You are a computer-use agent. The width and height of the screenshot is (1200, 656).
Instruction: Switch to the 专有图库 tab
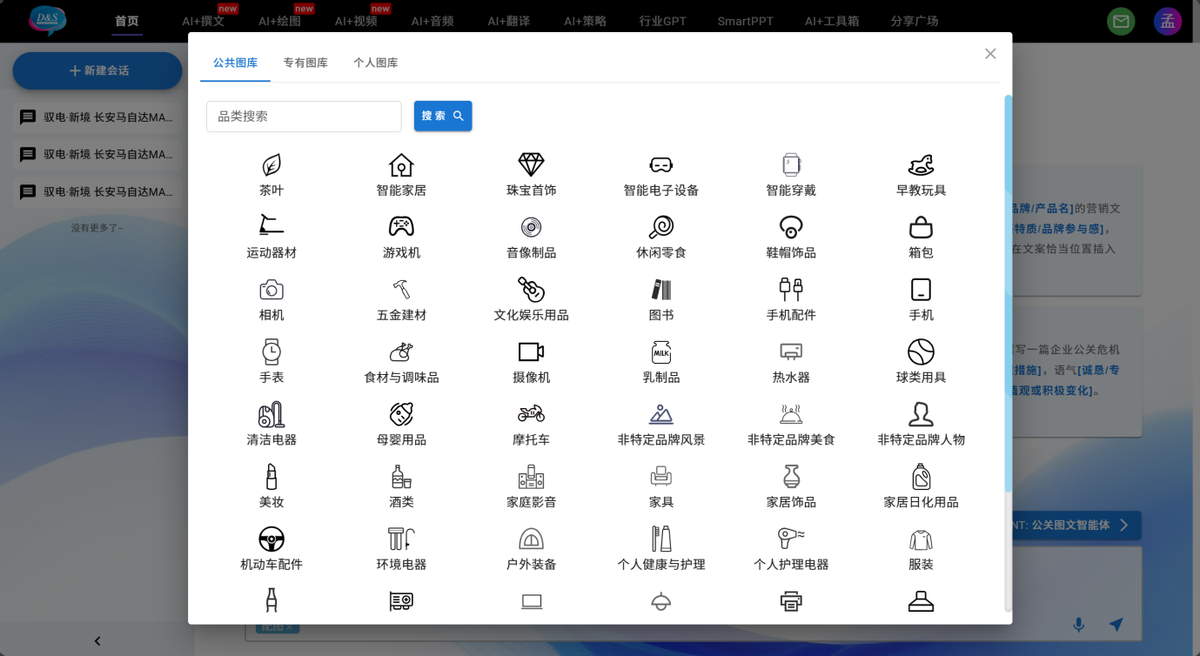[x=305, y=63]
